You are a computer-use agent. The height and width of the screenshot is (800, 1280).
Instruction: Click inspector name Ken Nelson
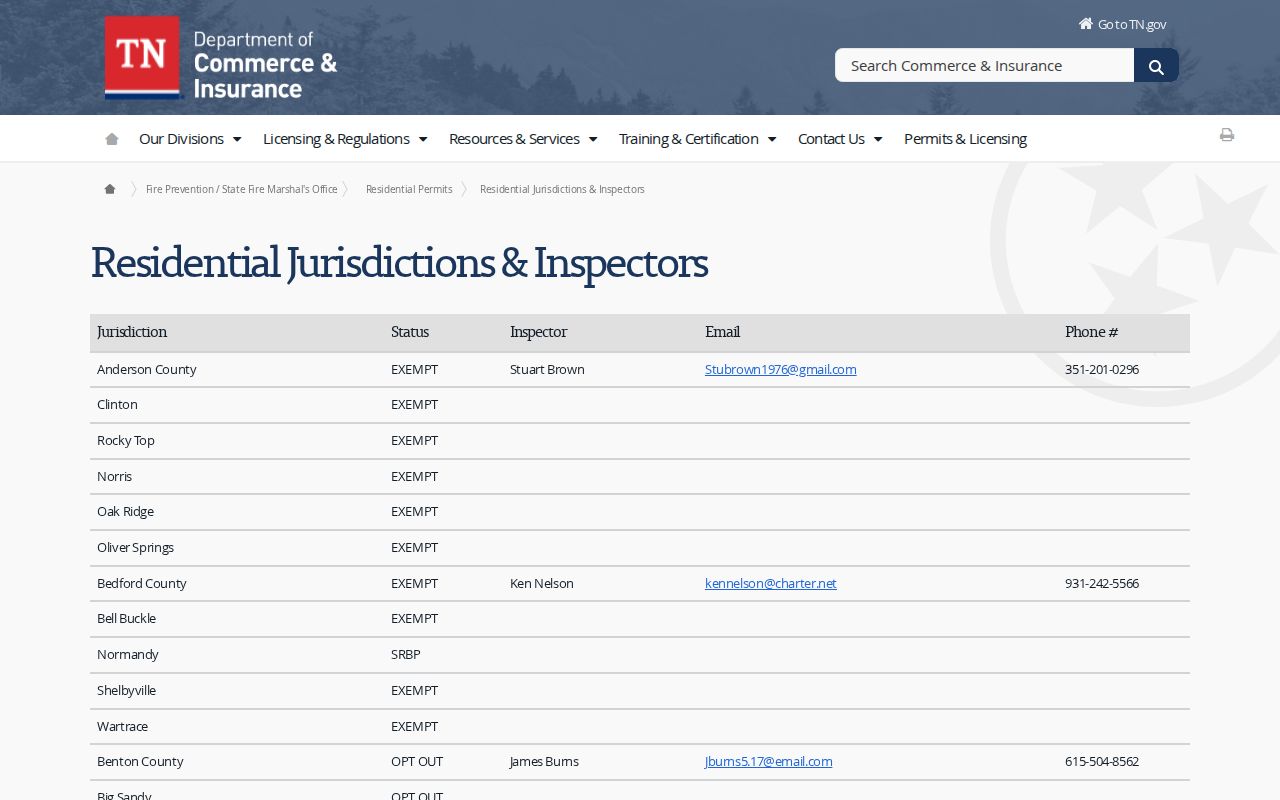(x=542, y=583)
